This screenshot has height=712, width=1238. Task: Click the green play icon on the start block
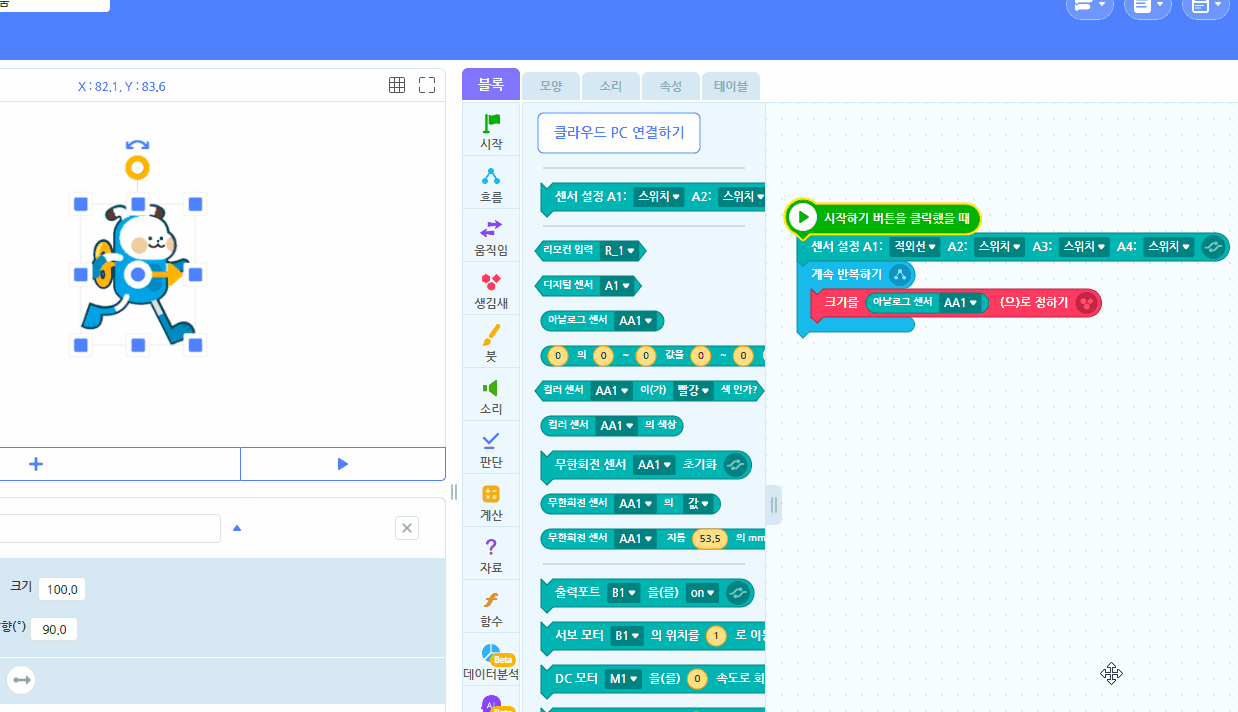tap(801, 217)
